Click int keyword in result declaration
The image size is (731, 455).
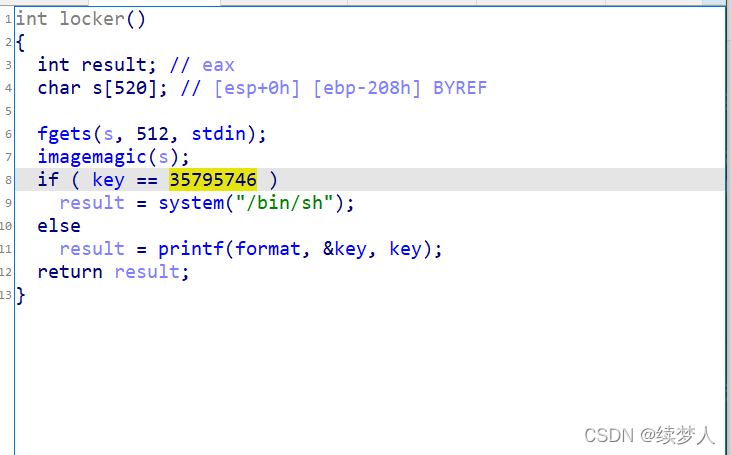point(53,65)
